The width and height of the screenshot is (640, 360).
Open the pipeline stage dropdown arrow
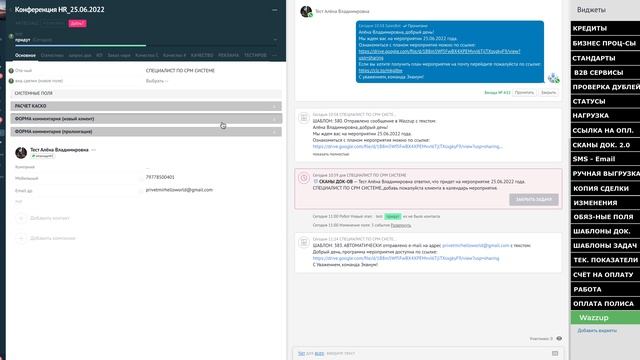(x=275, y=40)
